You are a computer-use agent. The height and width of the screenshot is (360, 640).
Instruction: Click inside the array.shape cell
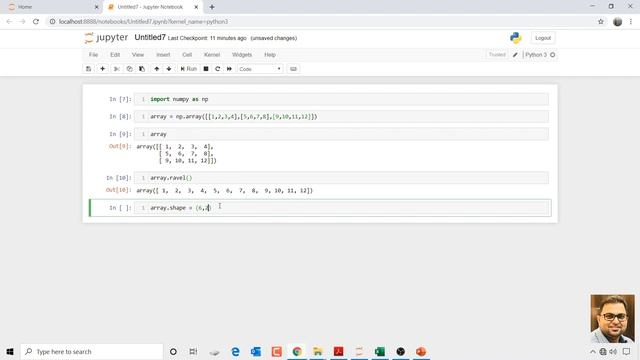(x=341, y=208)
